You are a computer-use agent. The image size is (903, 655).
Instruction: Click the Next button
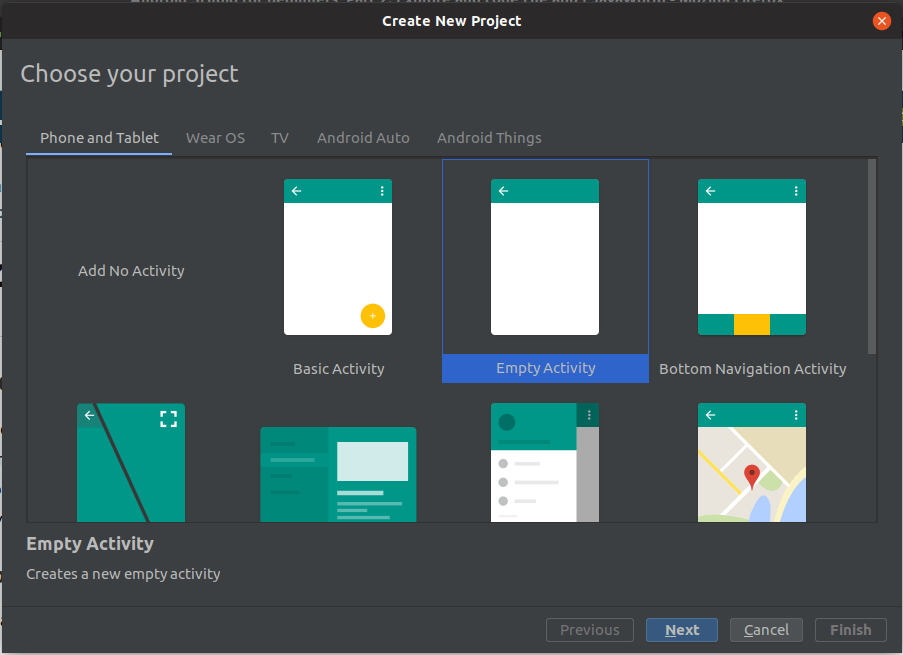point(681,630)
